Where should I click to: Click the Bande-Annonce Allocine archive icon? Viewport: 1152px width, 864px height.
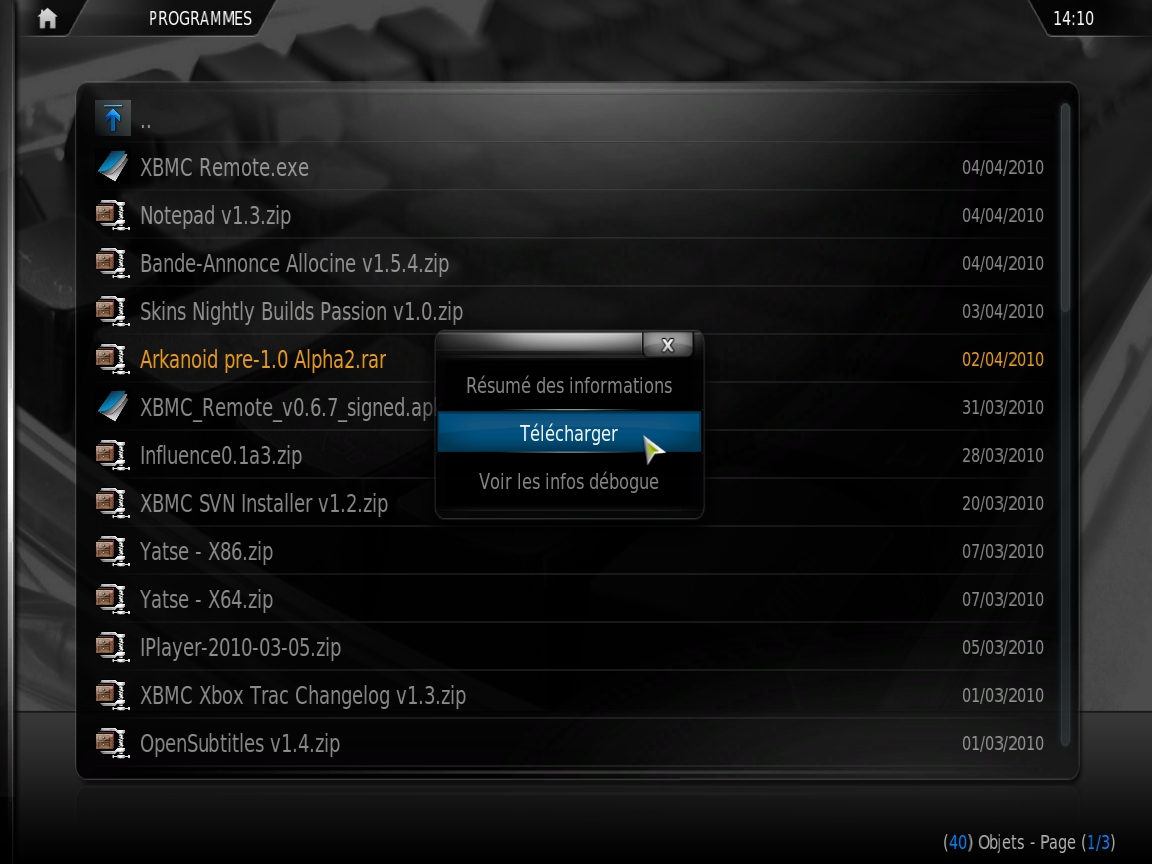[112, 263]
